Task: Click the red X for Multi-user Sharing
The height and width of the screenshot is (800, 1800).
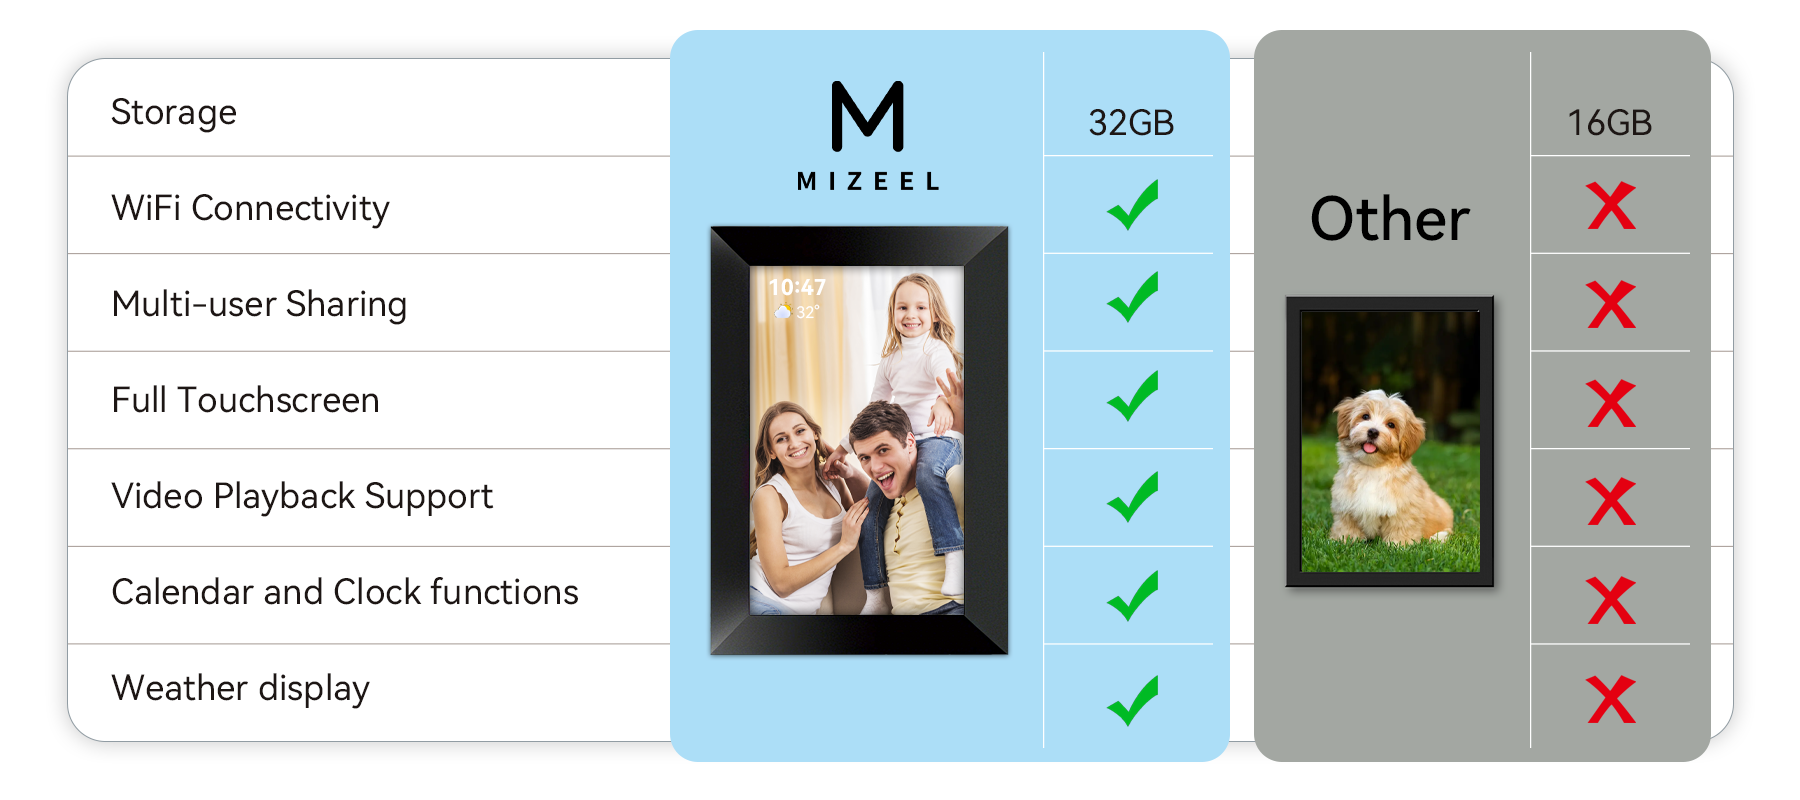Action: pos(1611,305)
